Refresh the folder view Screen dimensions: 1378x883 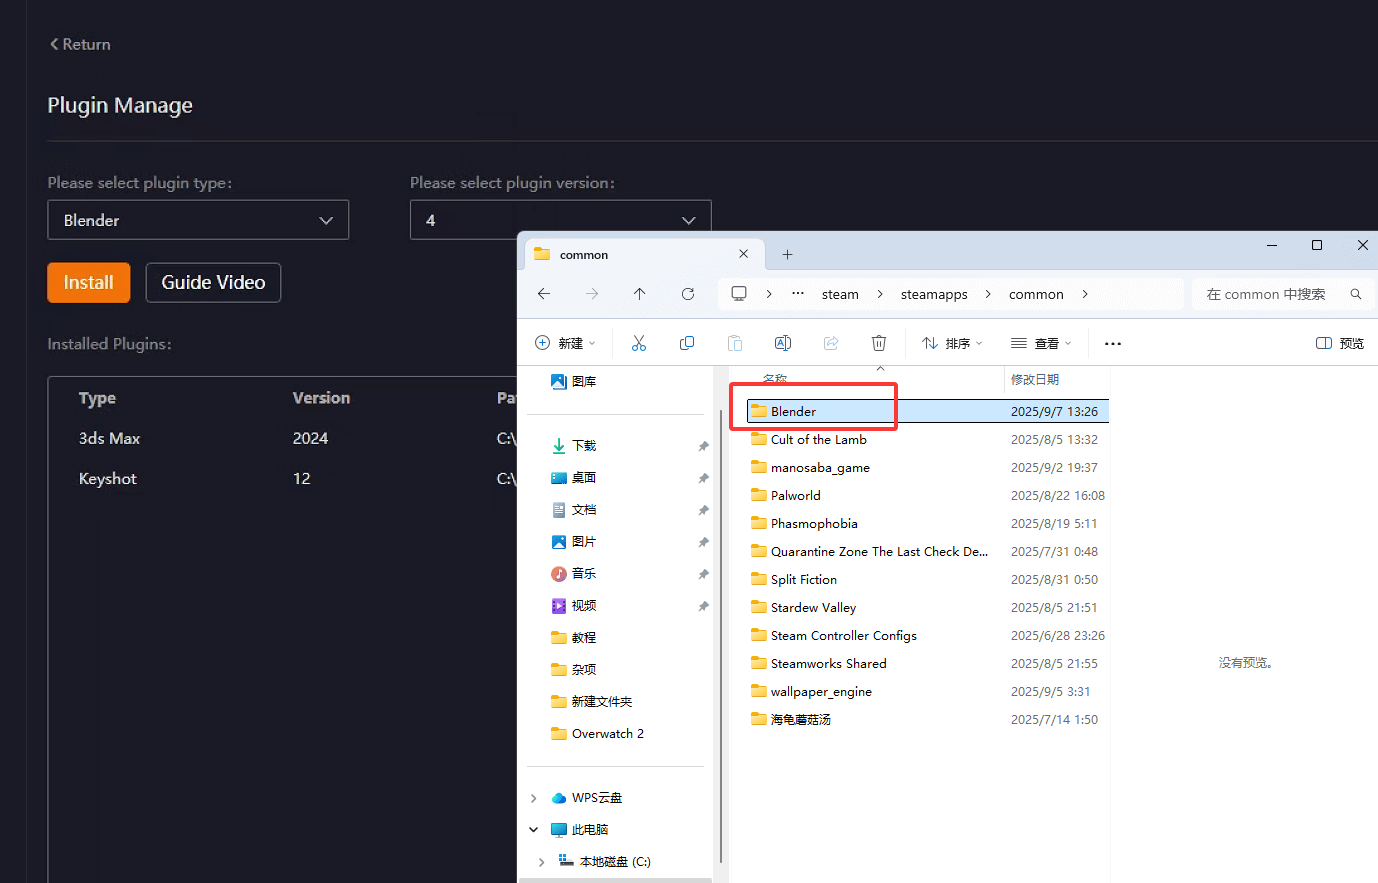click(x=688, y=293)
